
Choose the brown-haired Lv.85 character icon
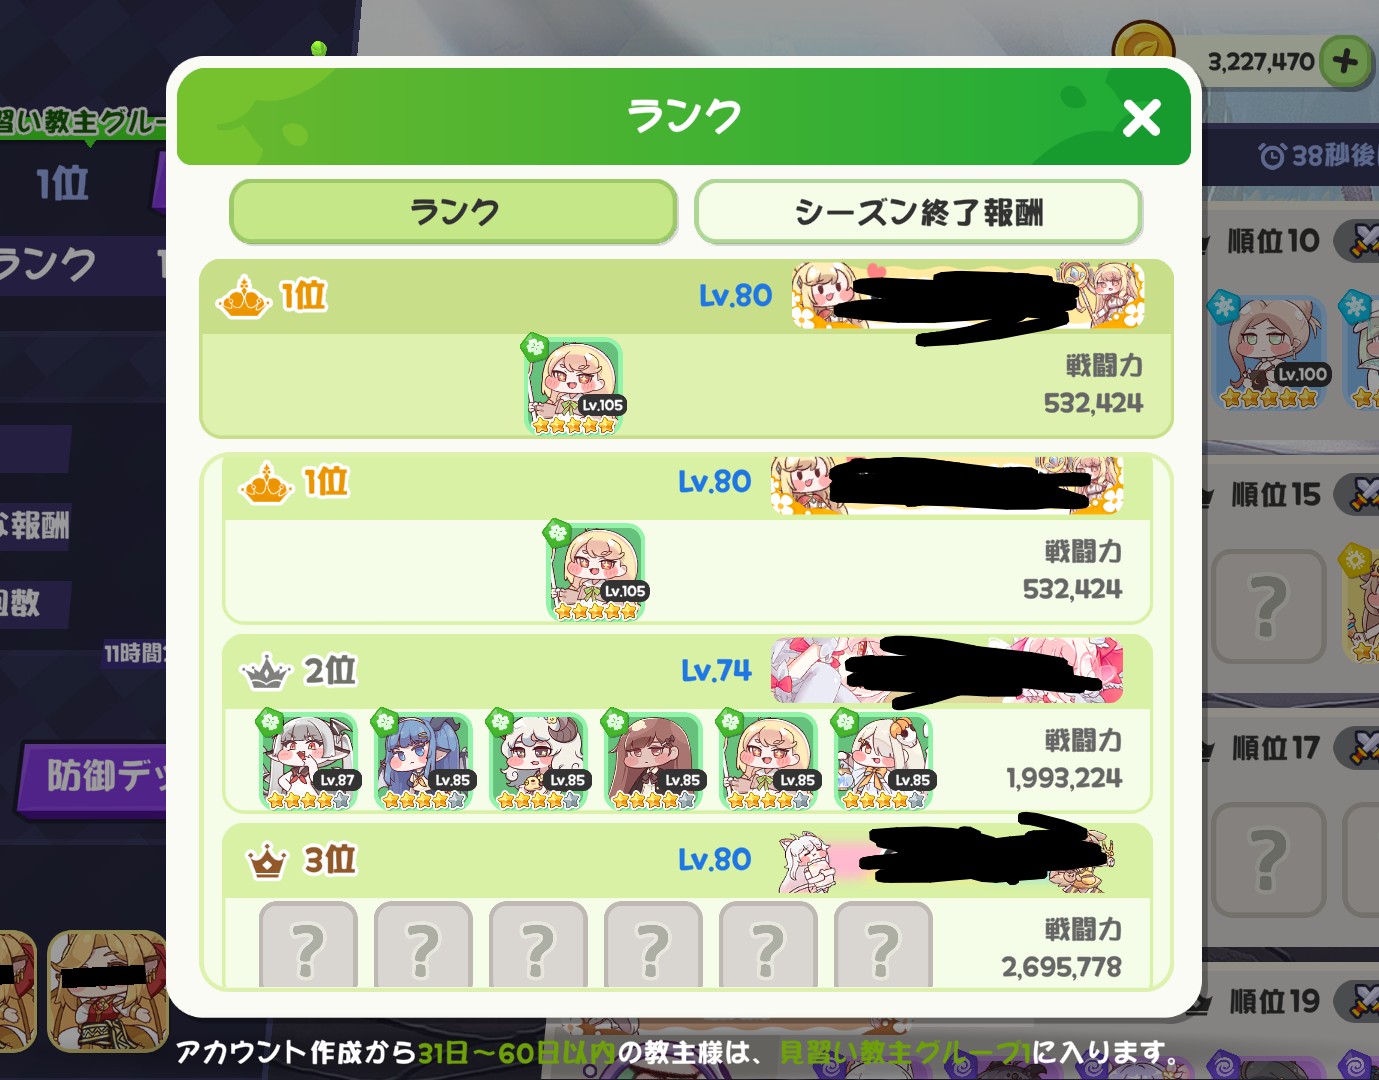coord(653,760)
